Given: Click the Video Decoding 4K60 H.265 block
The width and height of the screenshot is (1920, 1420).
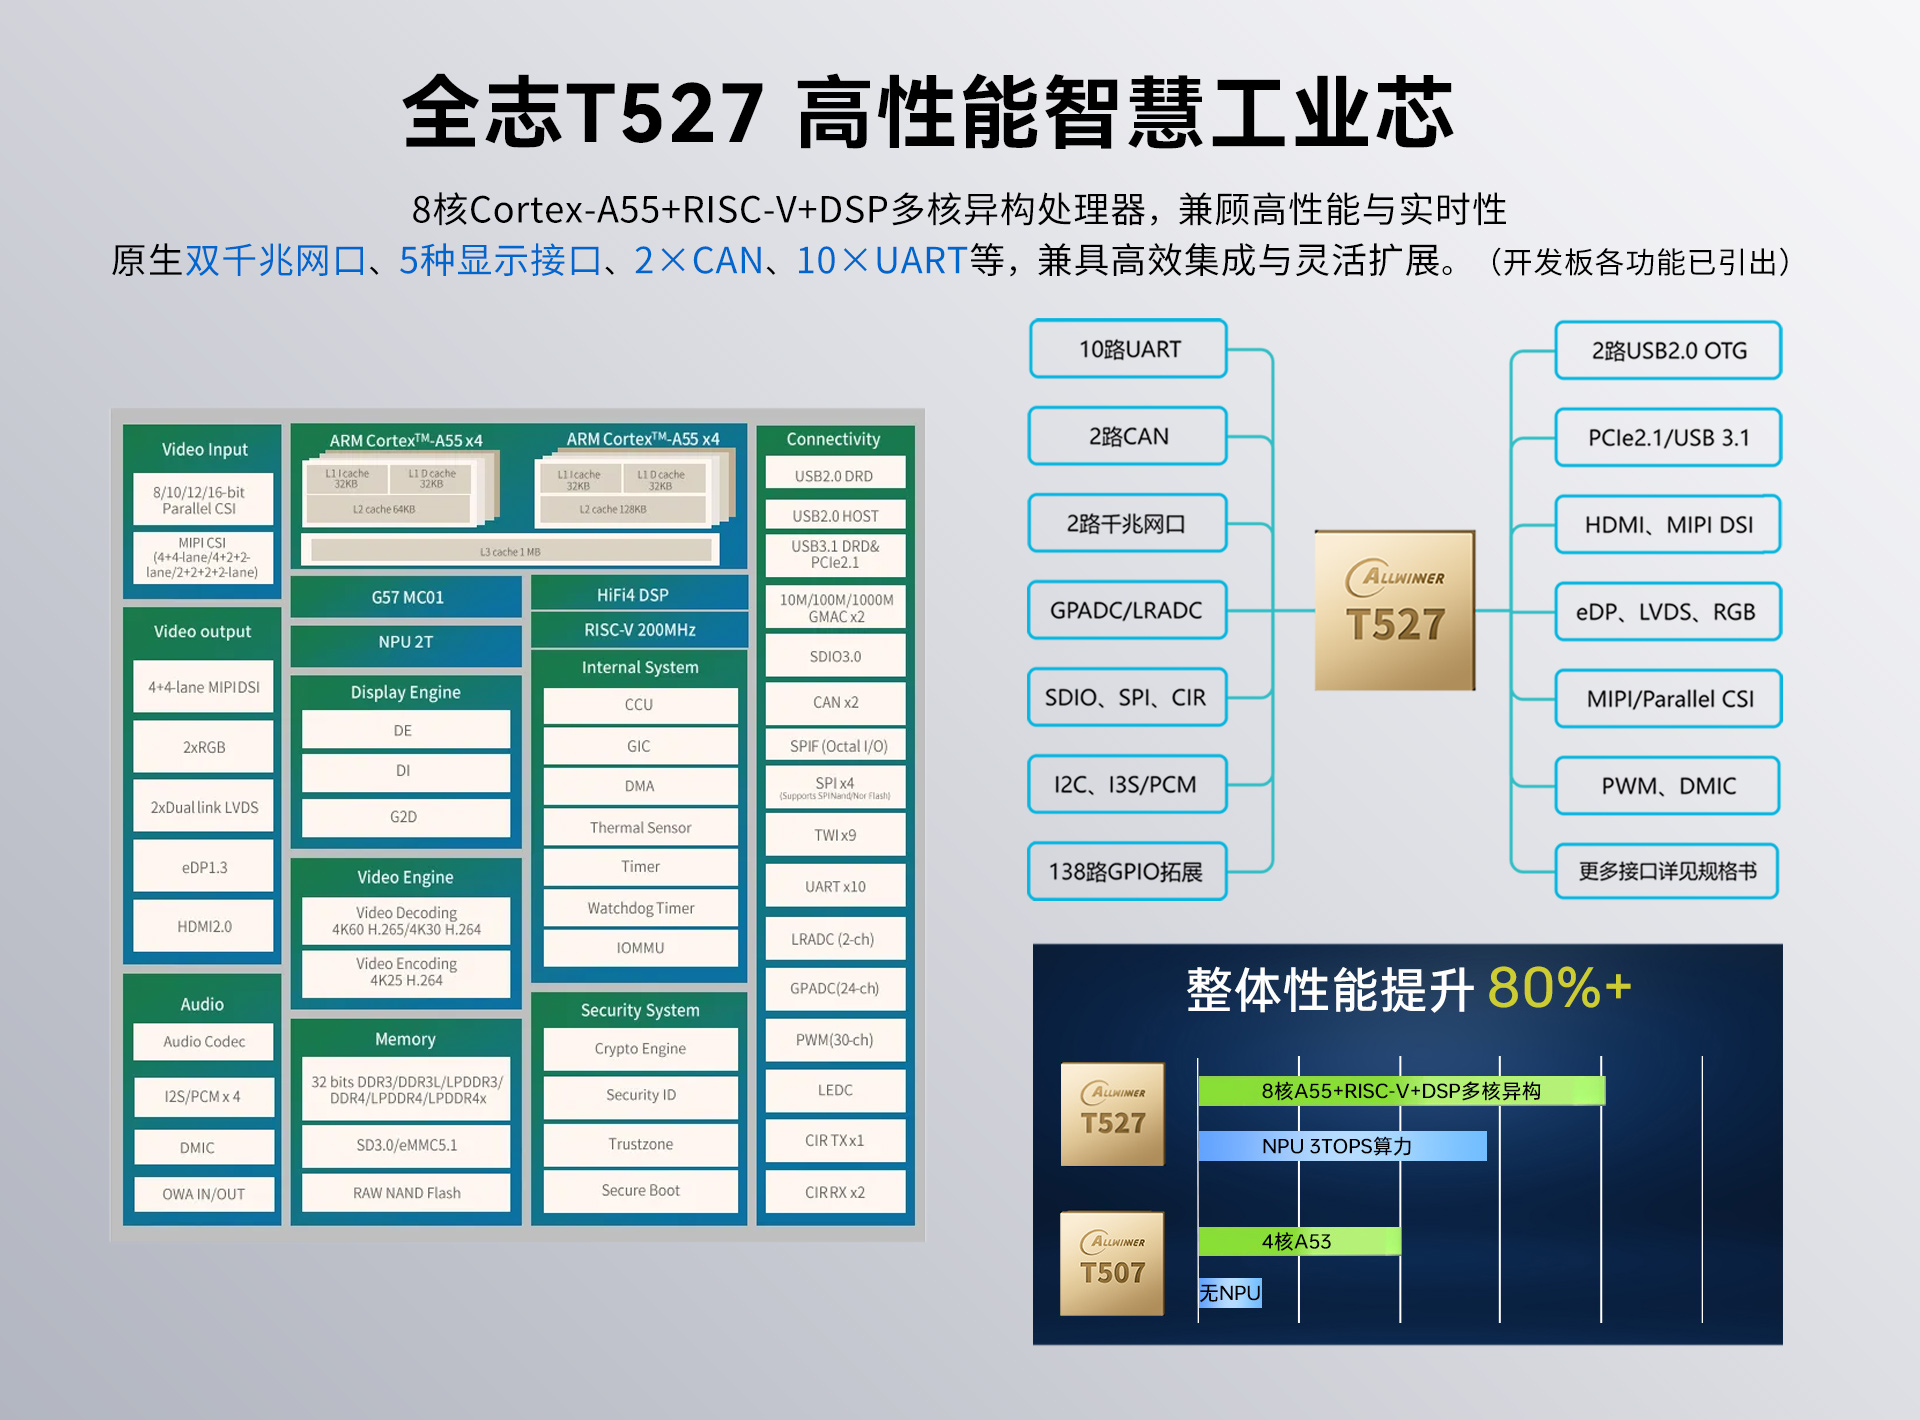Looking at the screenshot, I should 406,921.
